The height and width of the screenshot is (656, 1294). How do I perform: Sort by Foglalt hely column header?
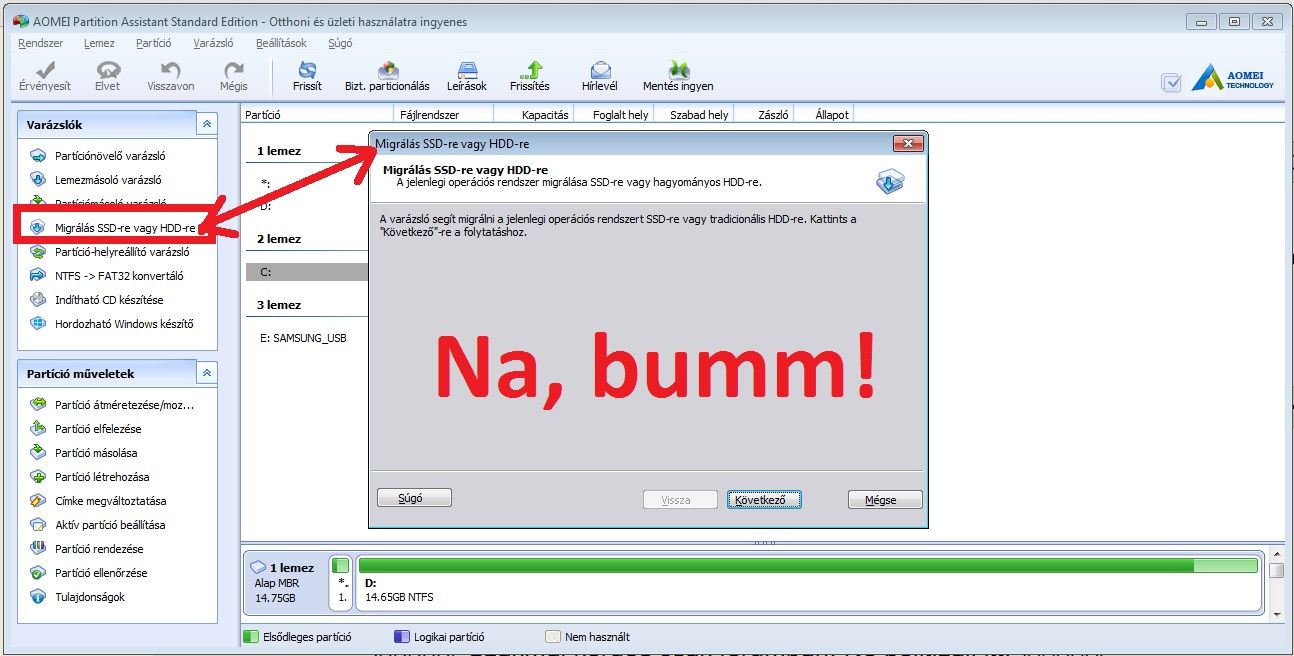612,115
